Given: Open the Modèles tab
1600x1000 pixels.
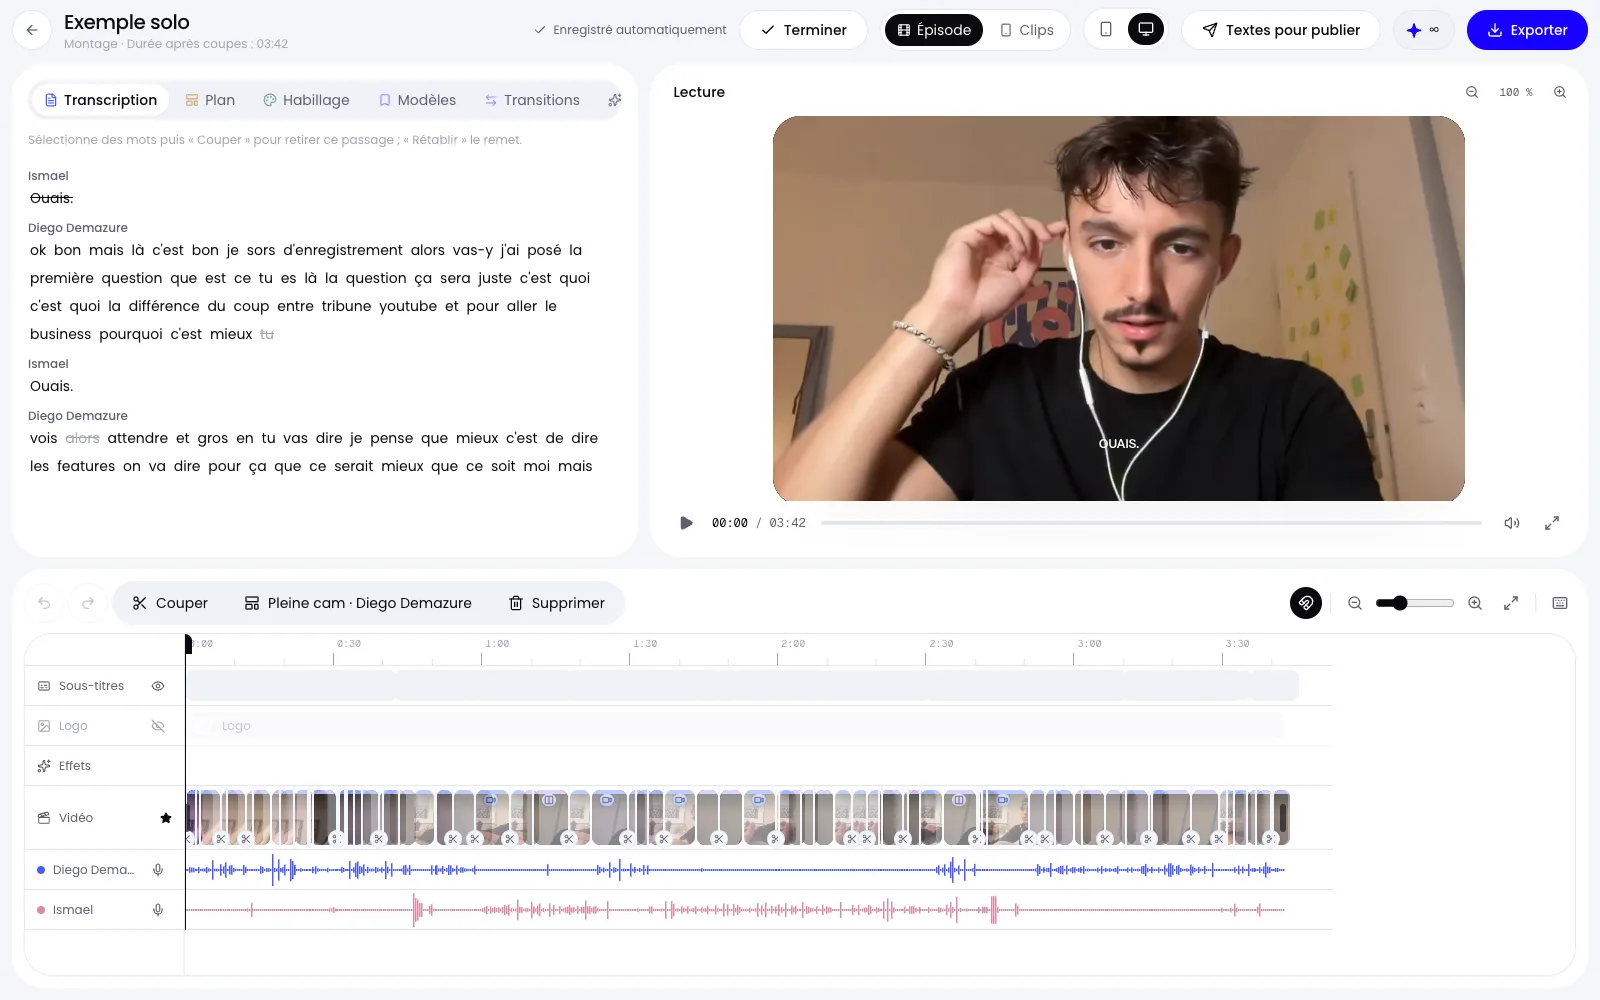Looking at the screenshot, I should 417,100.
